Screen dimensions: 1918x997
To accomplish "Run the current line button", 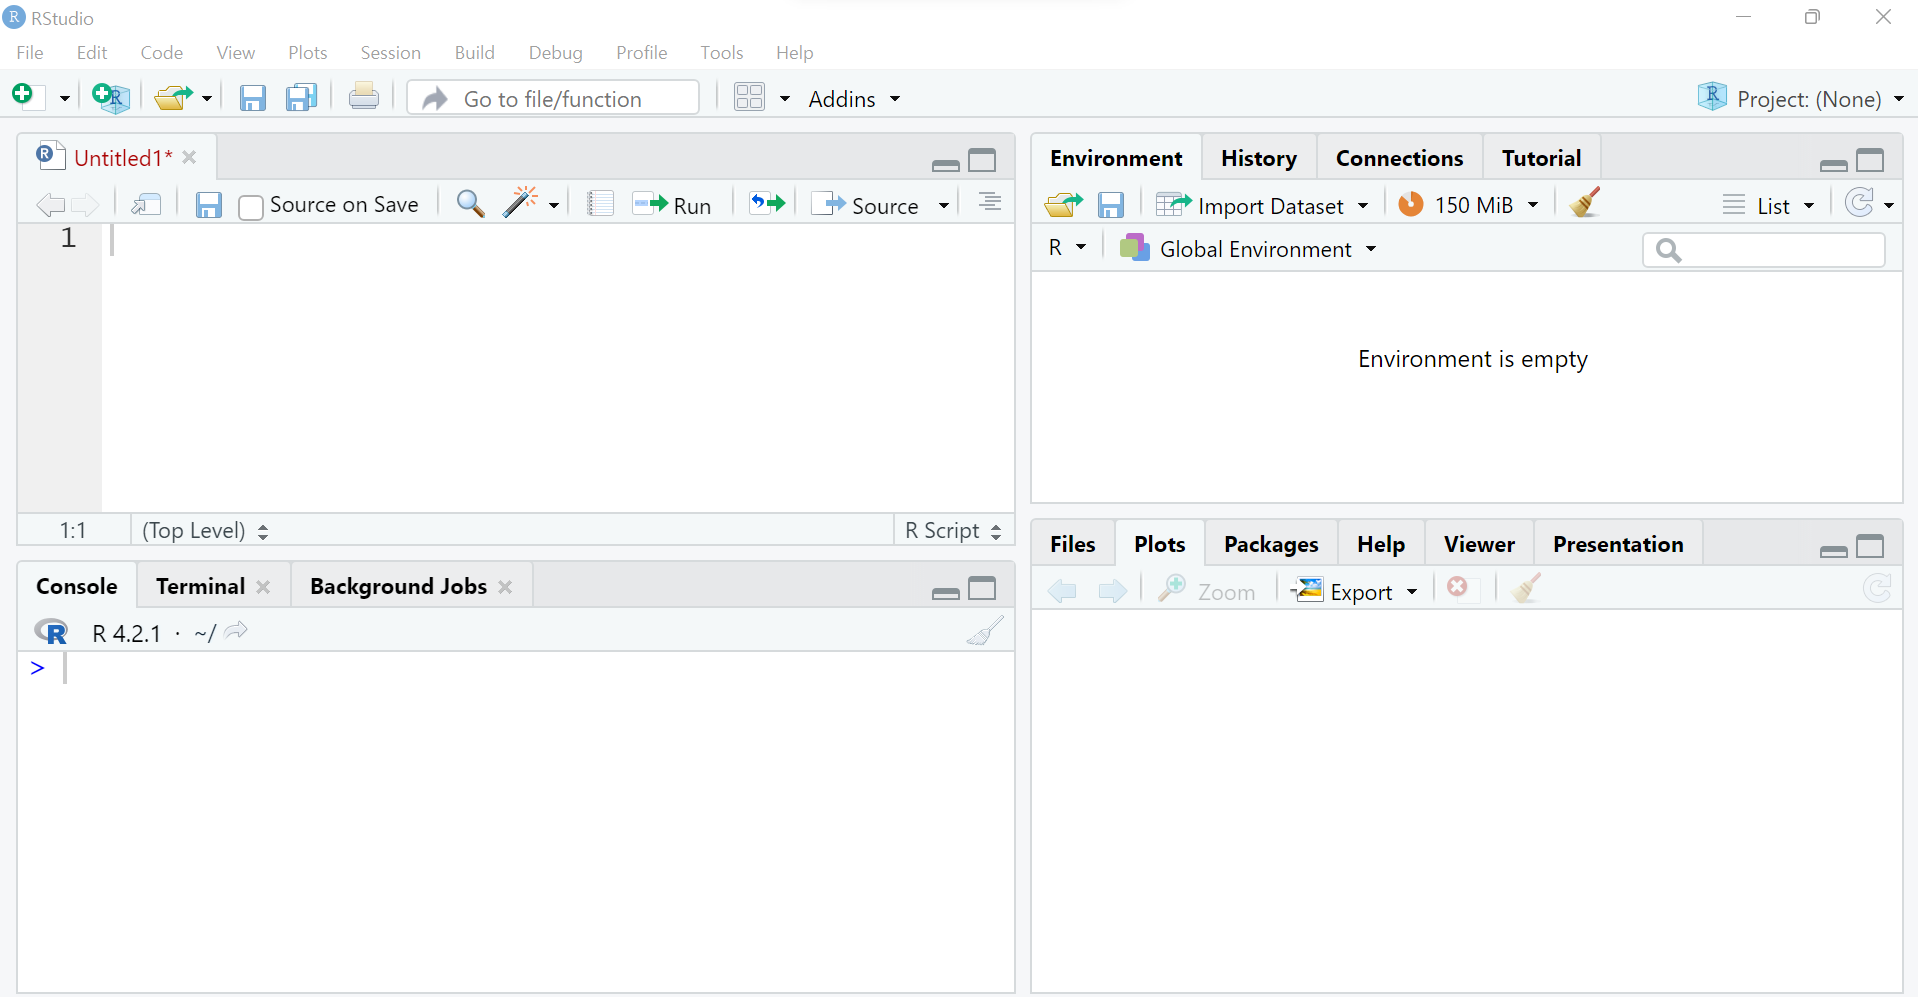I will 671,205.
